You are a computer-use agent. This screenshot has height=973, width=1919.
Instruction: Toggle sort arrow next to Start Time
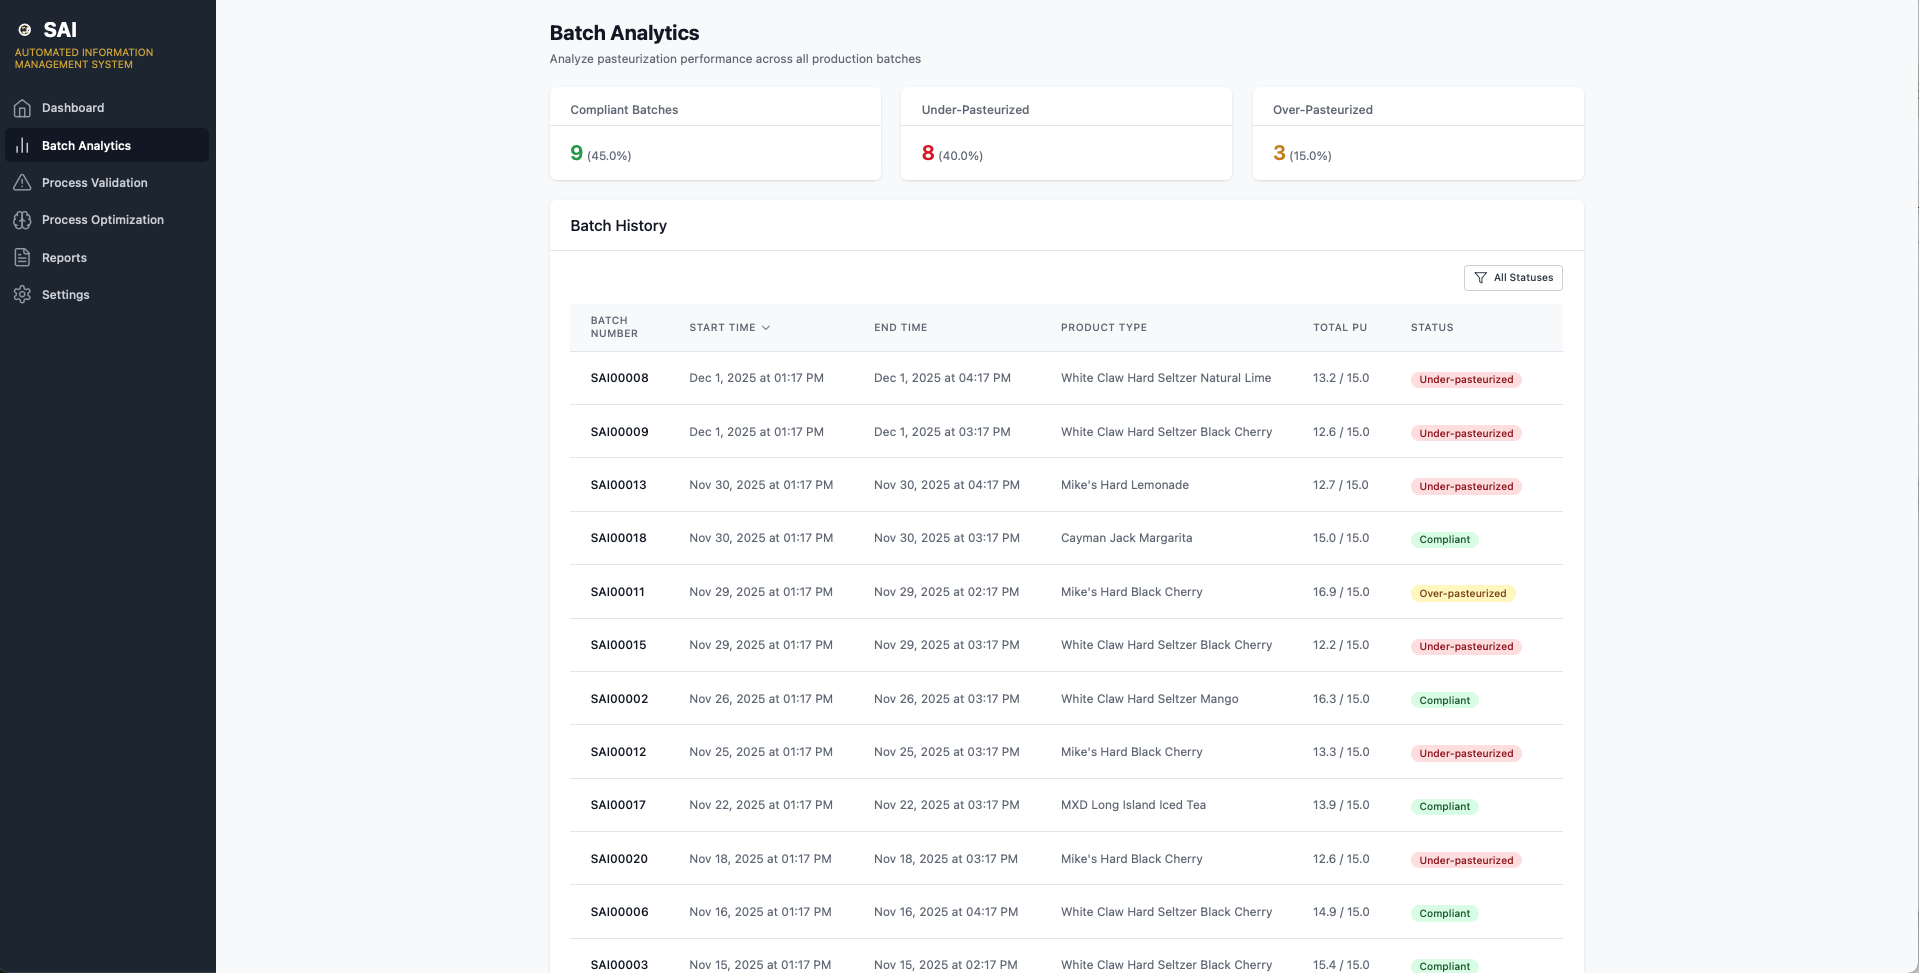[766, 328]
